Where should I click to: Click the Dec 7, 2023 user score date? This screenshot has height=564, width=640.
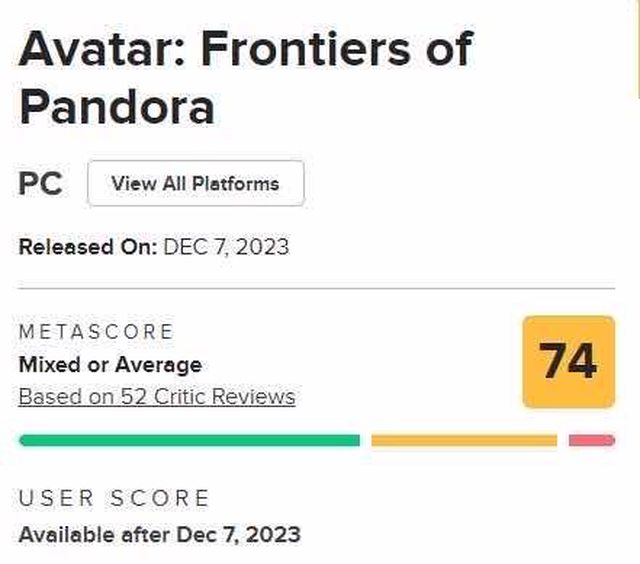pyautogui.click(x=238, y=534)
